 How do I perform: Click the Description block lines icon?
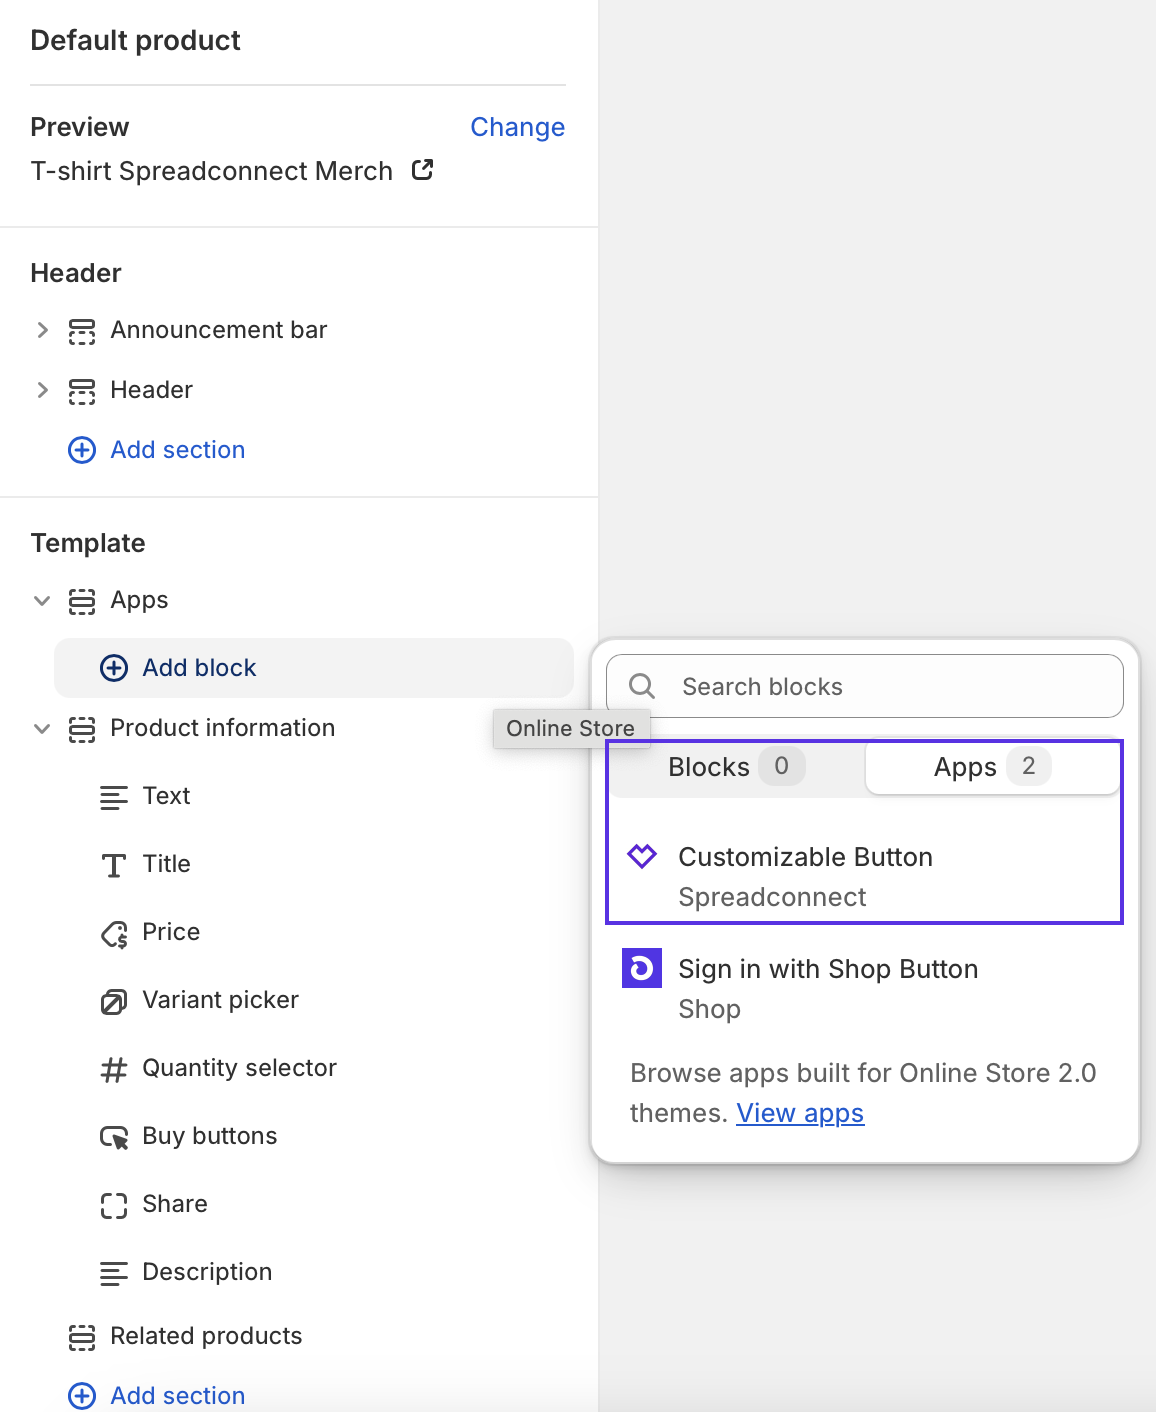114,1273
